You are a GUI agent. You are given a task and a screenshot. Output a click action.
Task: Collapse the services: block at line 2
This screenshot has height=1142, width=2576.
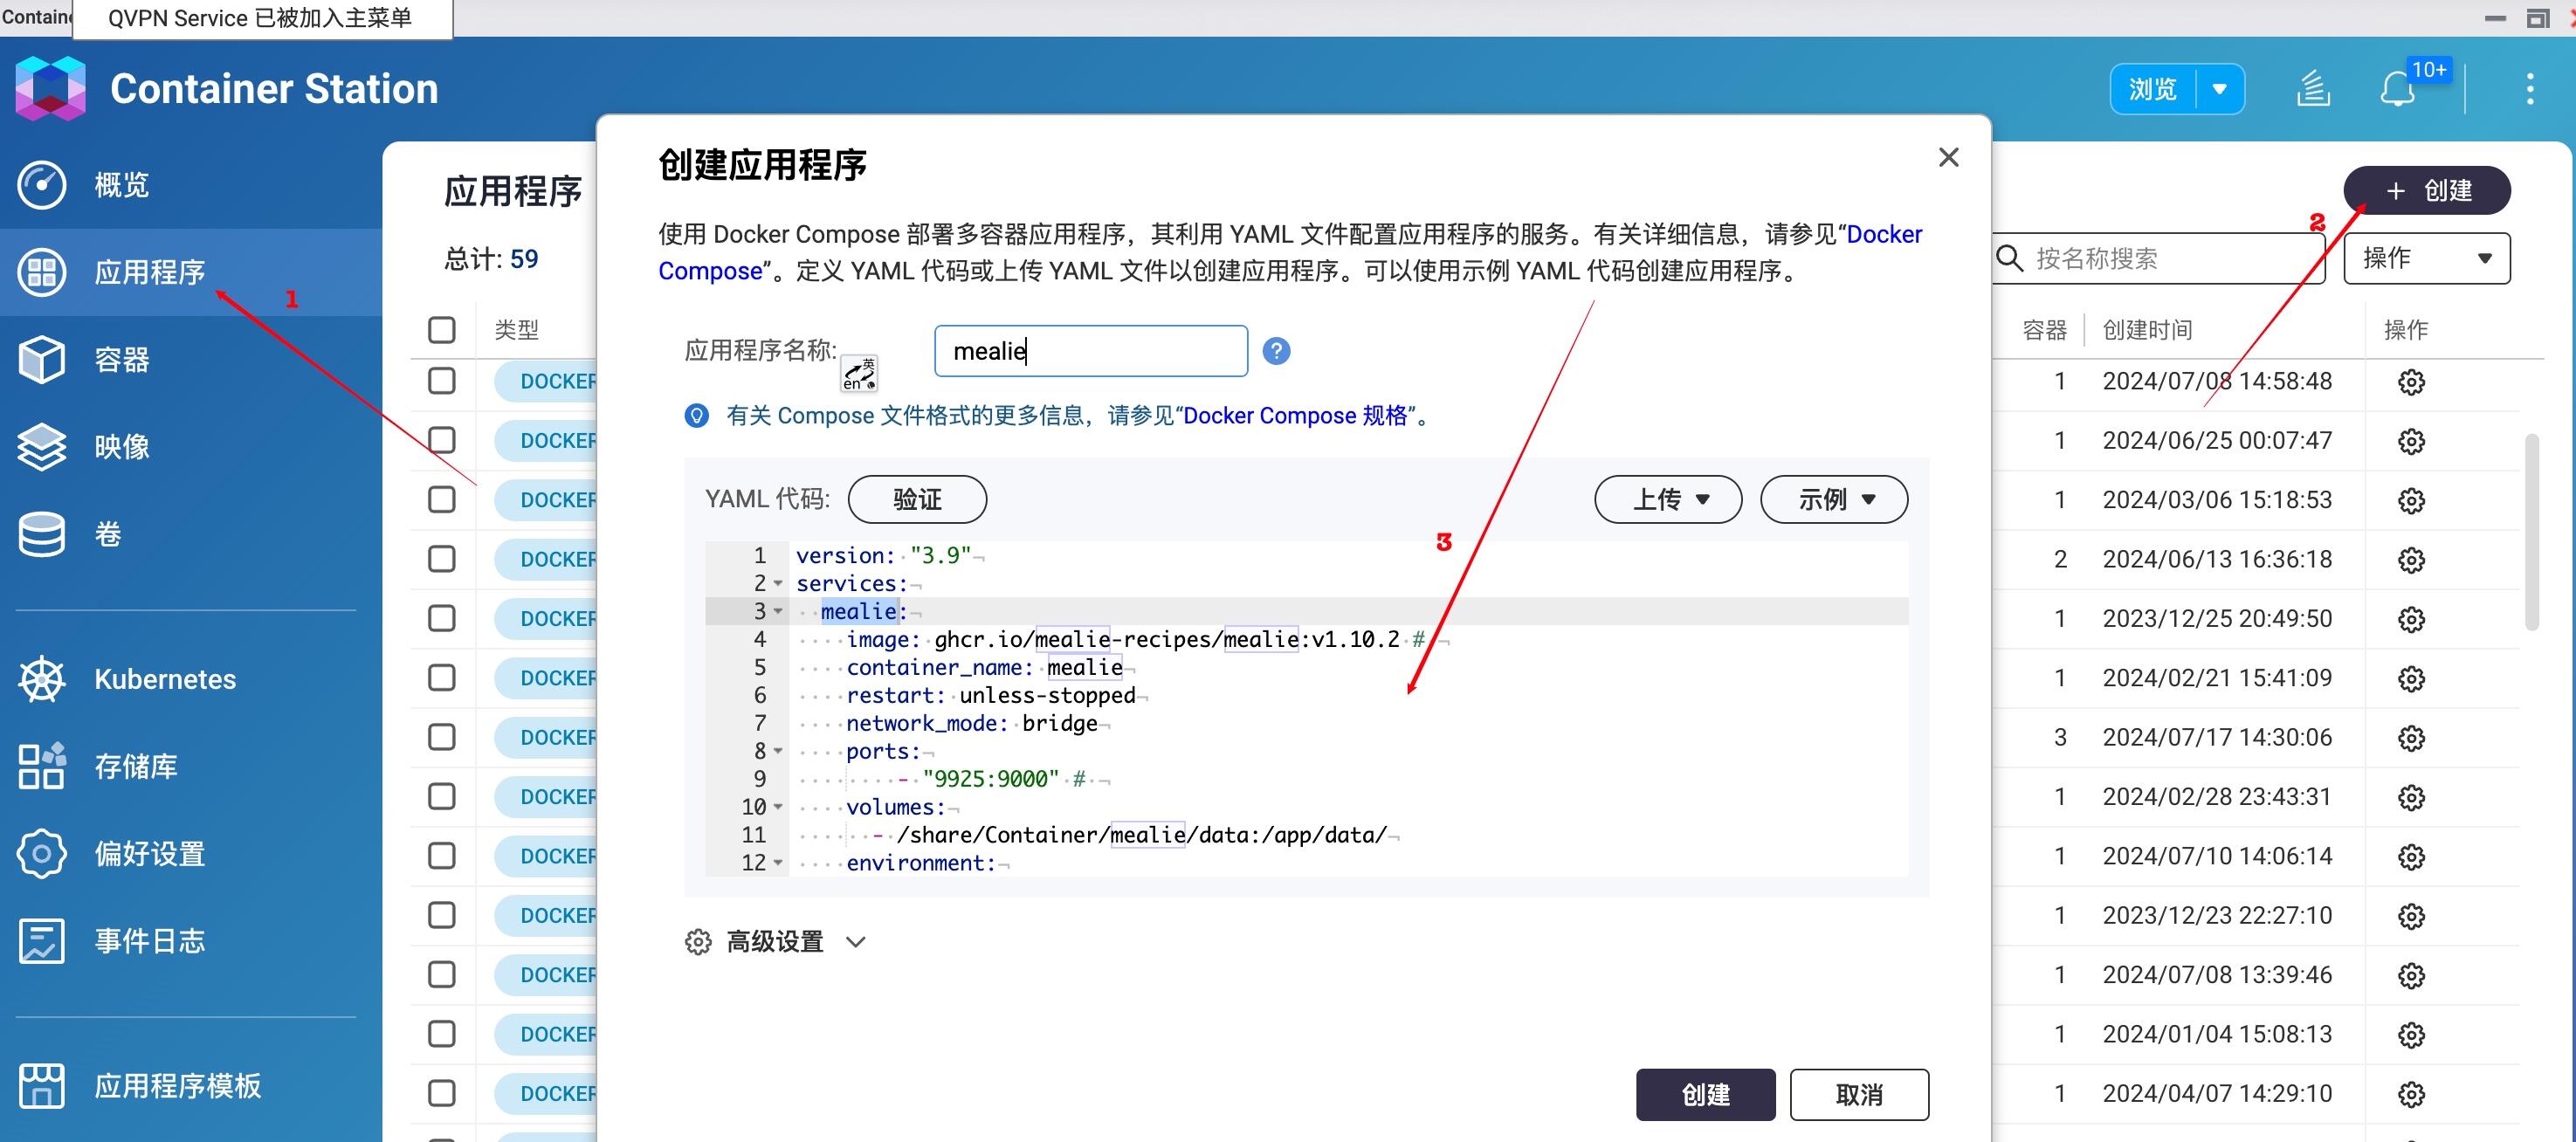(x=778, y=584)
